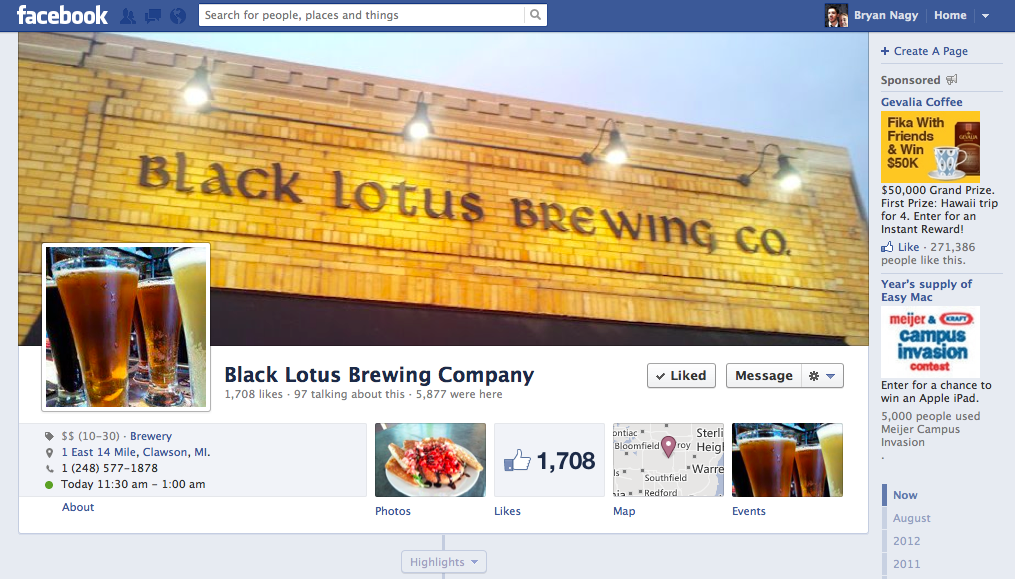Expand the Highlights dropdown
The width and height of the screenshot is (1015, 579).
pos(443,562)
